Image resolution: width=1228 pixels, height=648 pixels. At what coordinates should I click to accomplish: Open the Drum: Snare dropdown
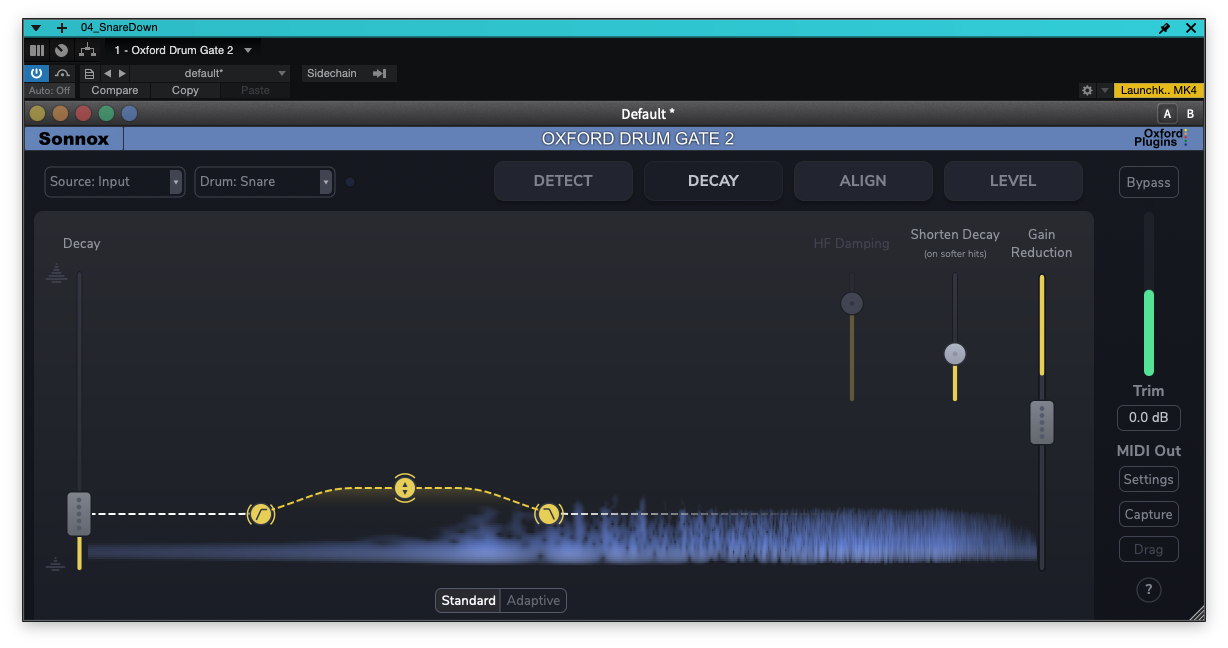click(x=265, y=182)
